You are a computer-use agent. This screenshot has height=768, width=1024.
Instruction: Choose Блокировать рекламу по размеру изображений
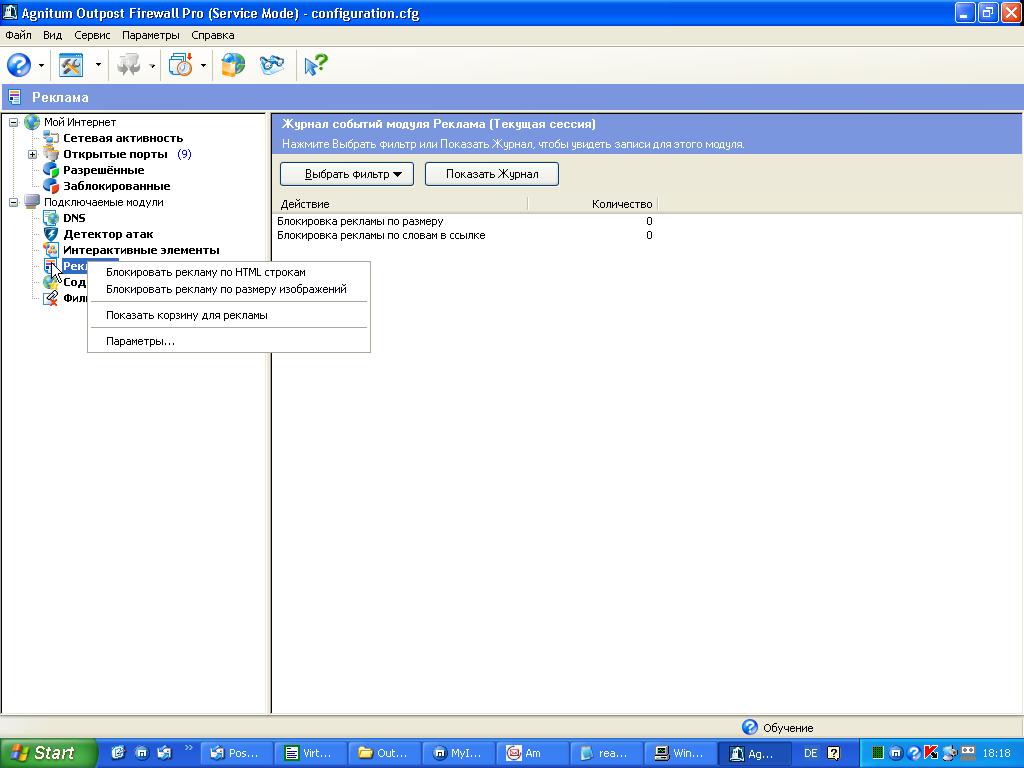coord(229,289)
